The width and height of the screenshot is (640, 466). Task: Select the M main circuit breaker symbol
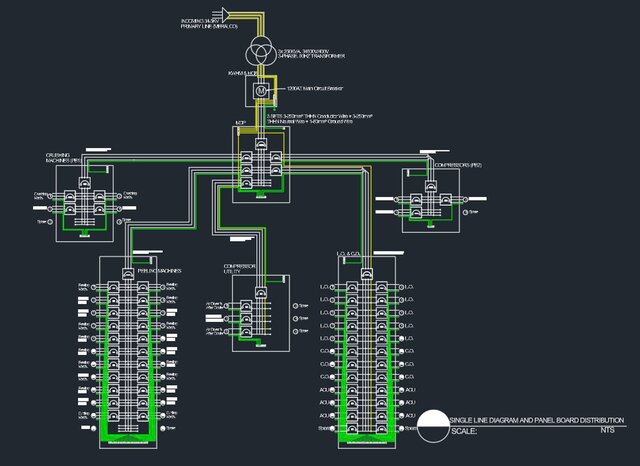click(x=260, y=91)
